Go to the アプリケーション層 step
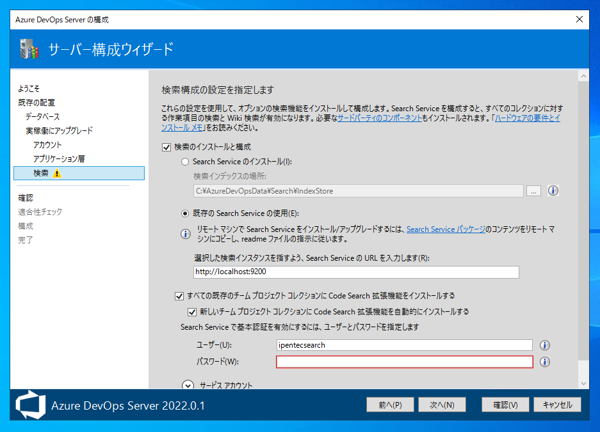Viewport: 600px width, 432px height. 59,159
